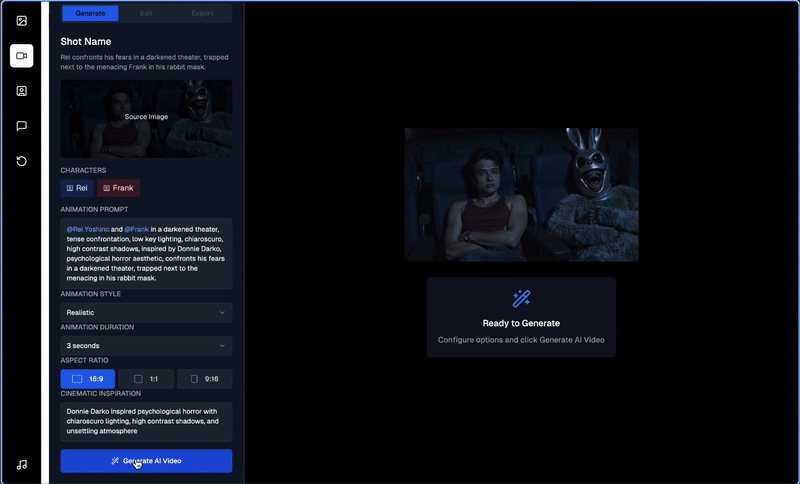Viewport: 800px width, 484px height.
Task: Click the ANIMATION PROMPT label
Action: [x=94, y=210]
